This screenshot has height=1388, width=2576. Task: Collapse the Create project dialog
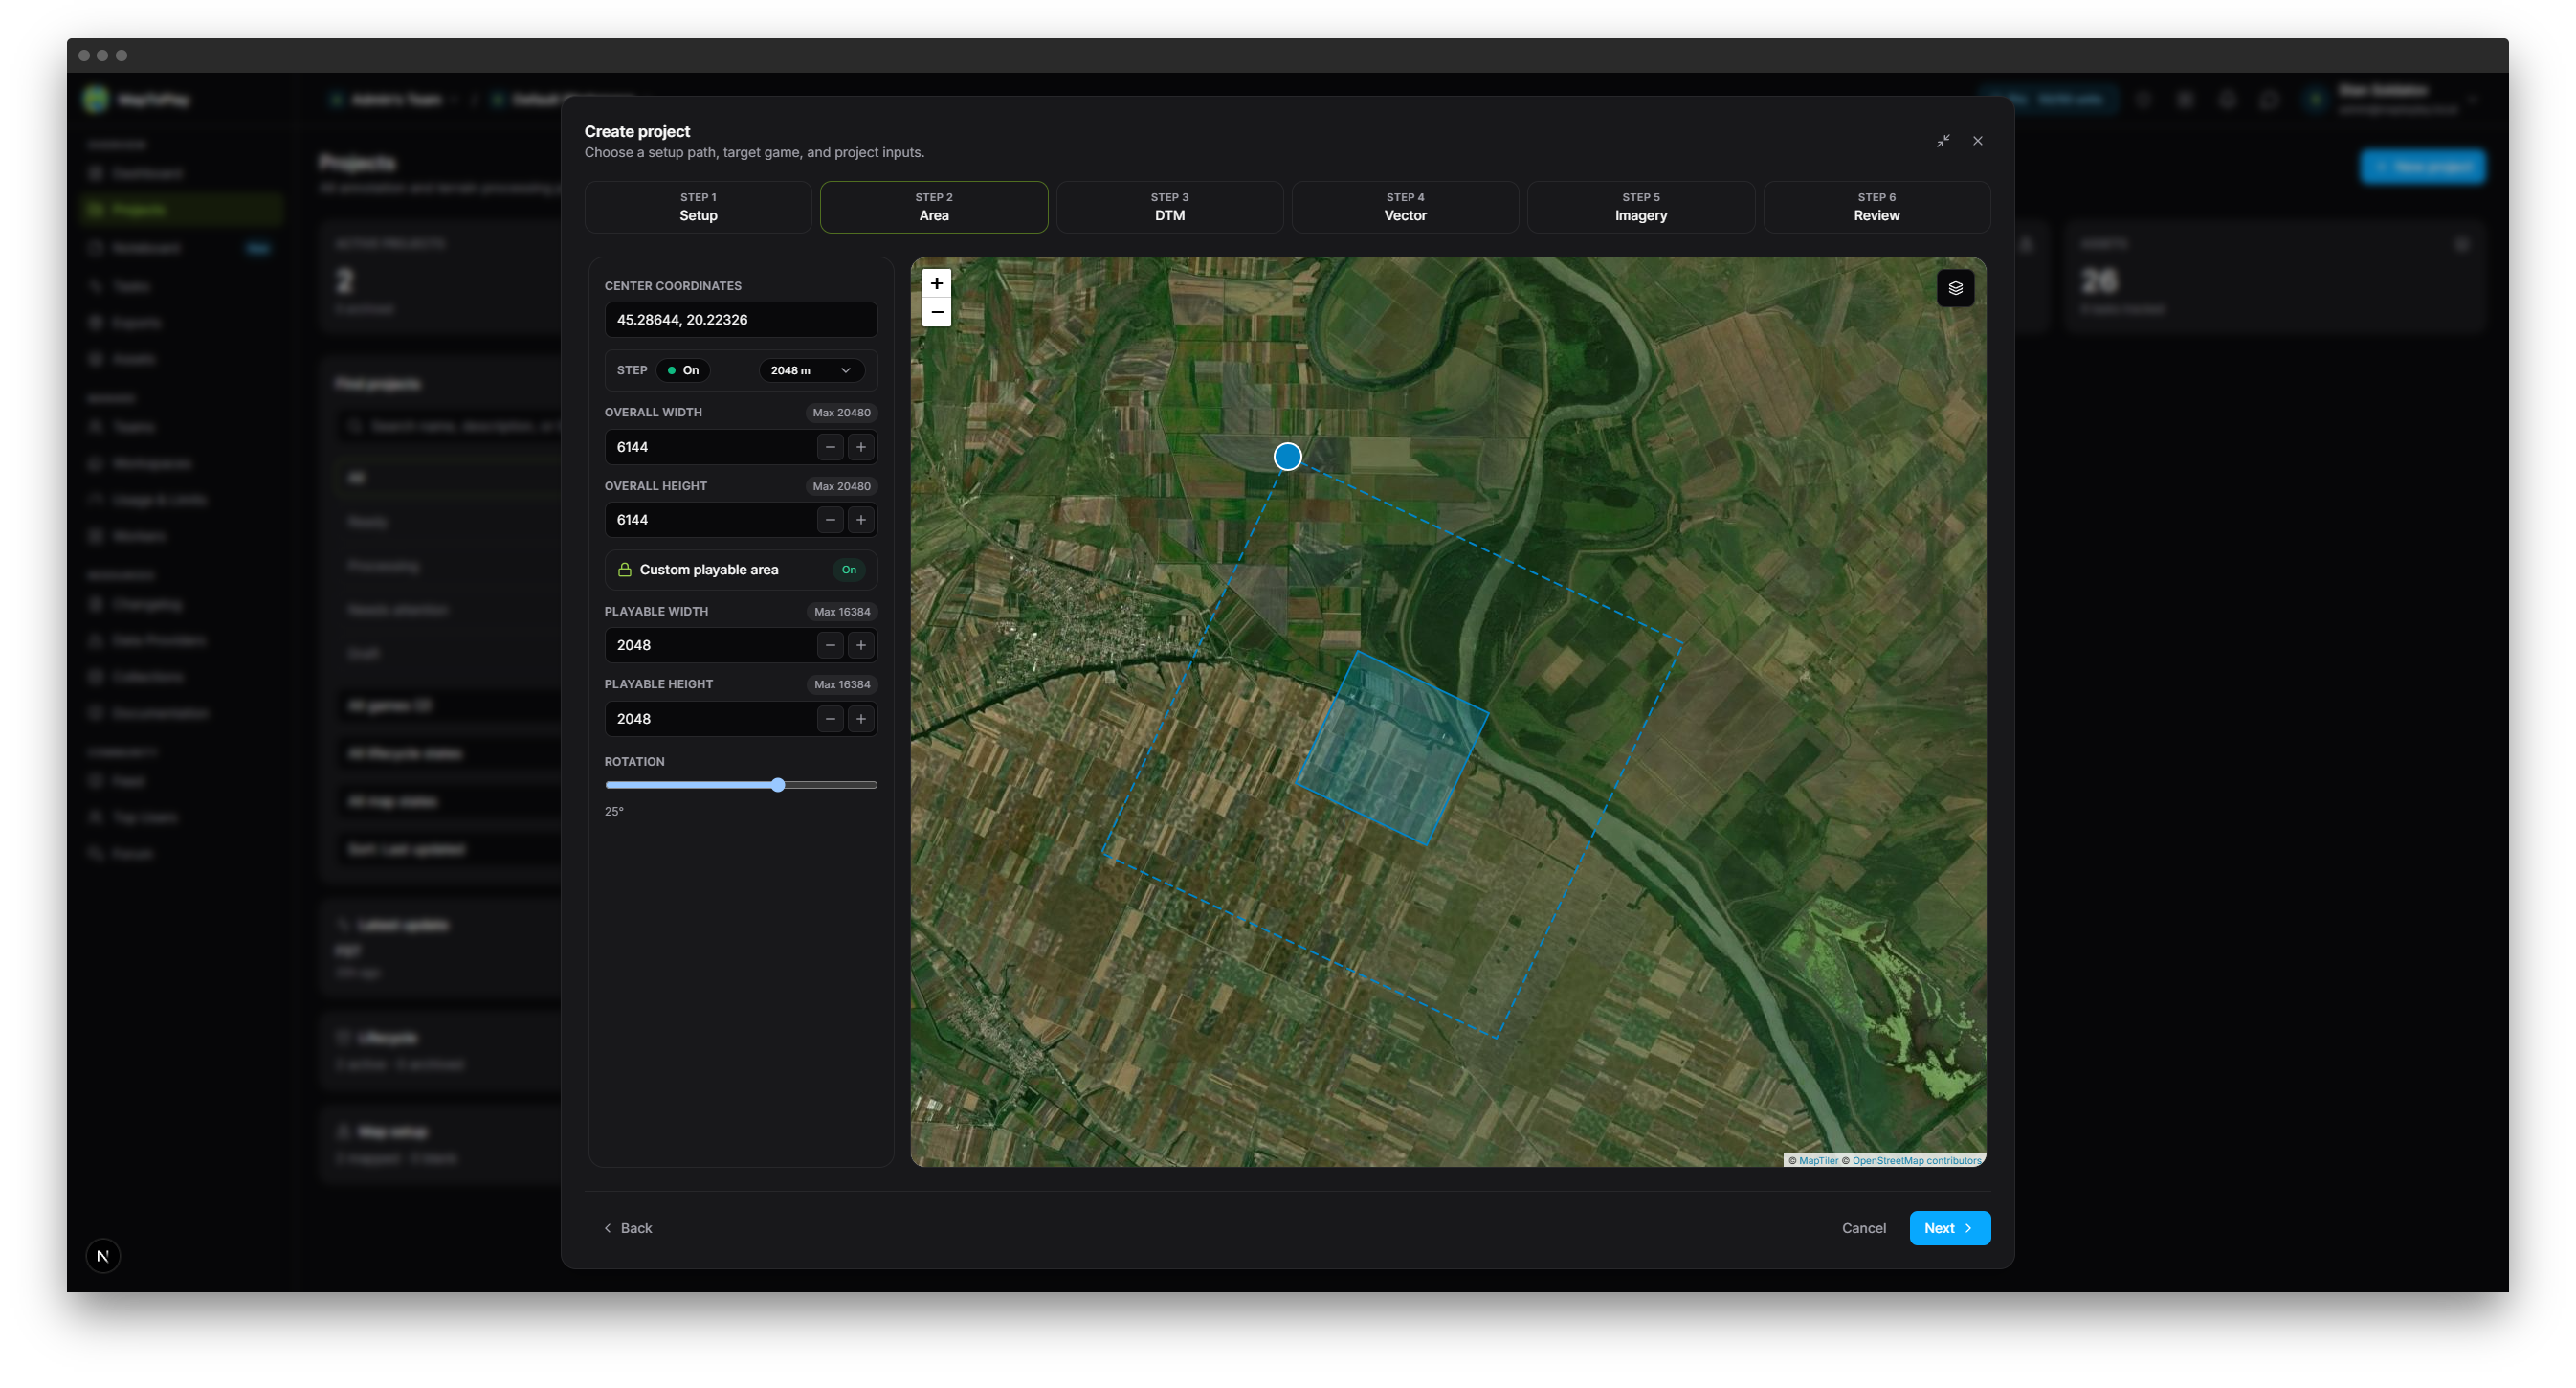[x=1943, y=141]
